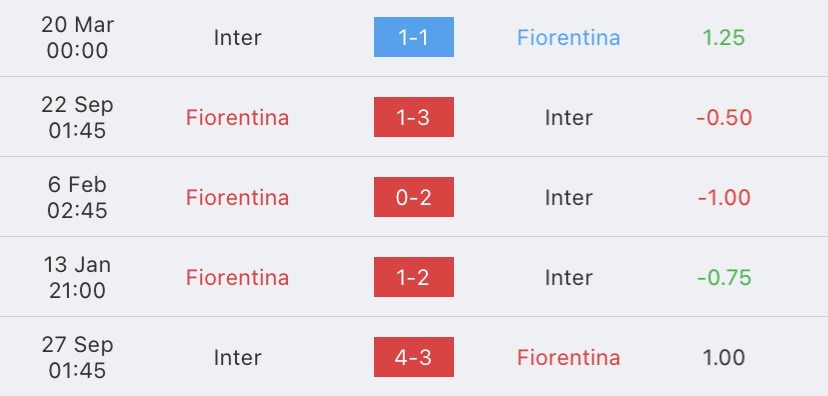Select Inter in the 20 Mar match
Screen dimensions: 828x396
point(237,37)
